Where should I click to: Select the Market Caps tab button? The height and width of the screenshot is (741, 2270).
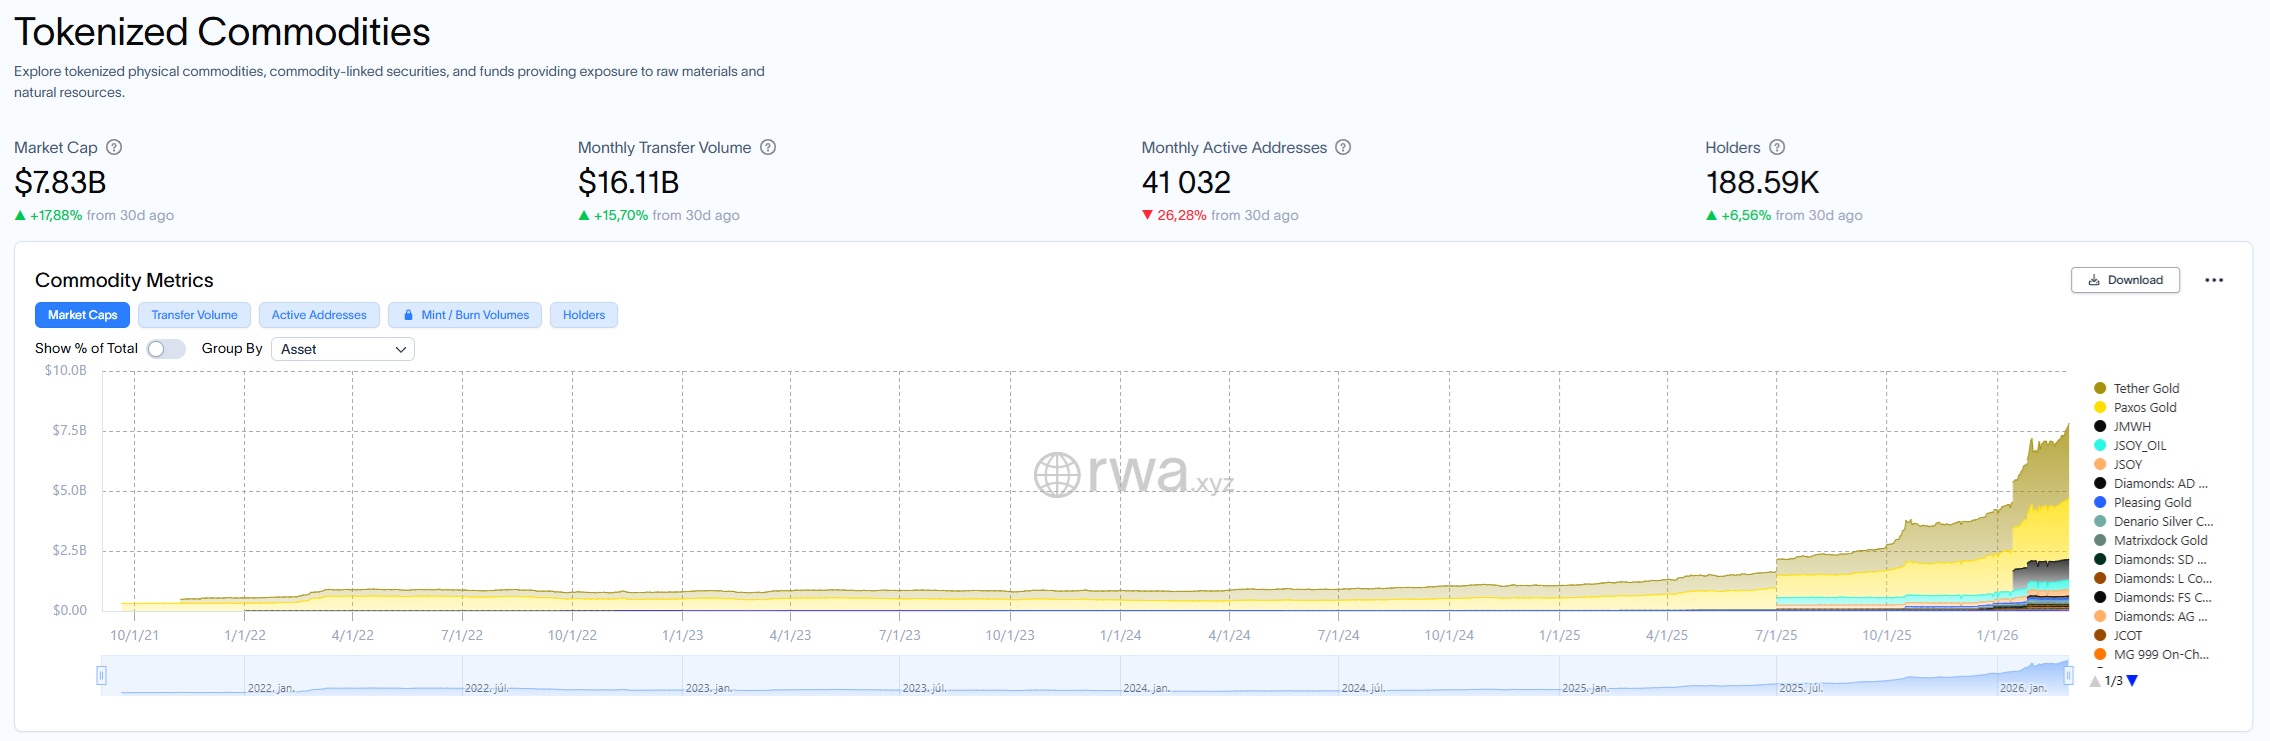pos(82,315)
